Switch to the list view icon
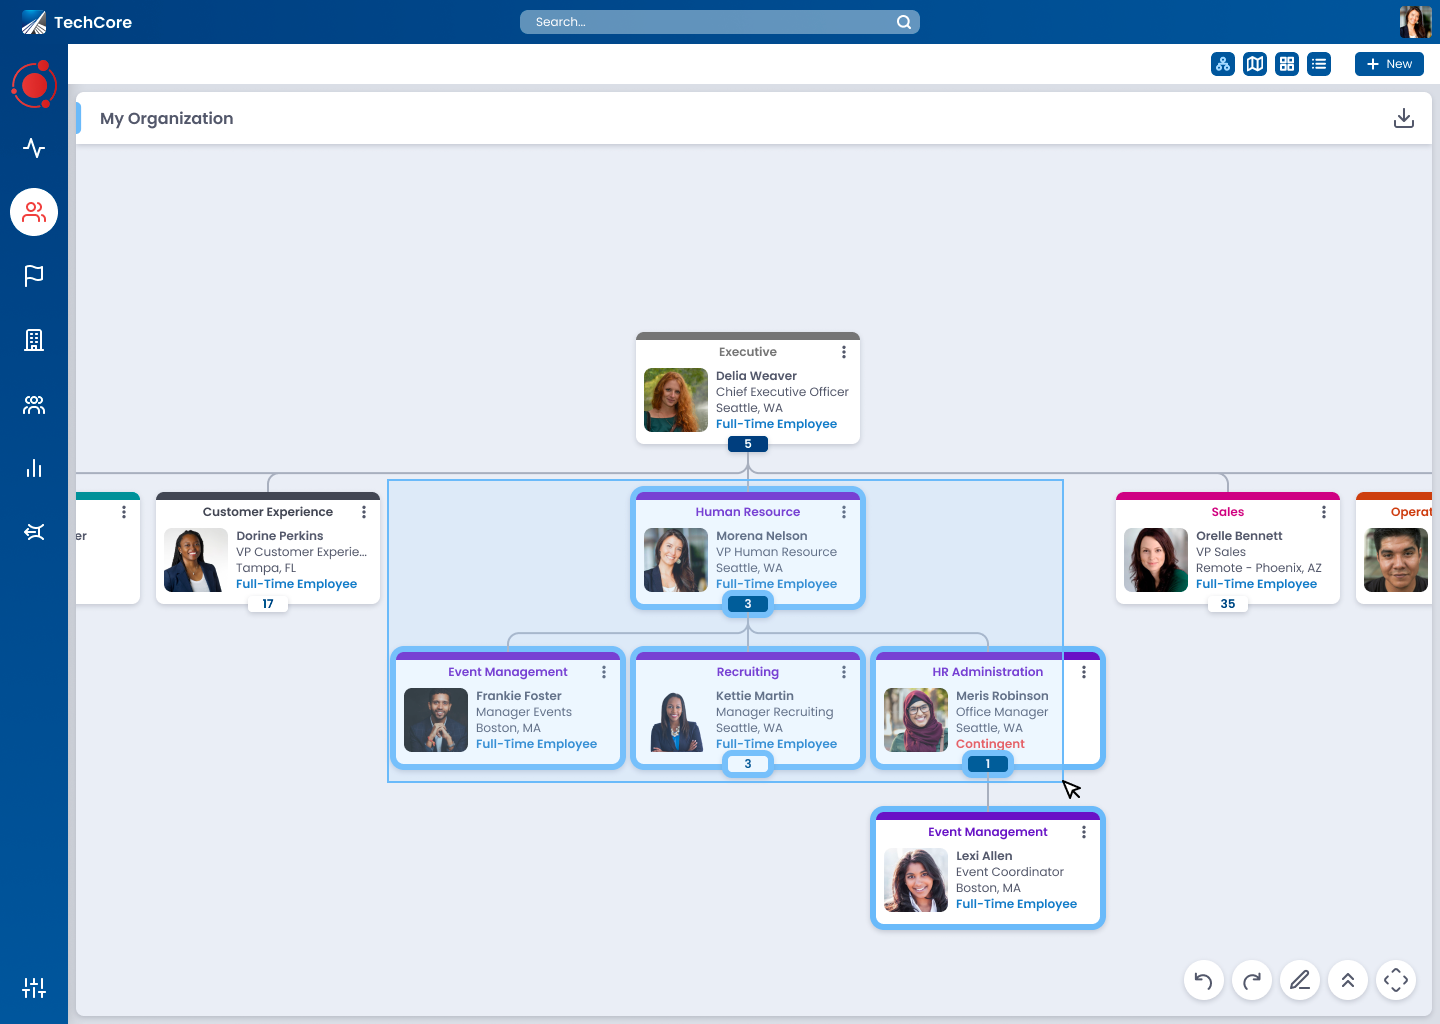 [x=1319, y=64]
